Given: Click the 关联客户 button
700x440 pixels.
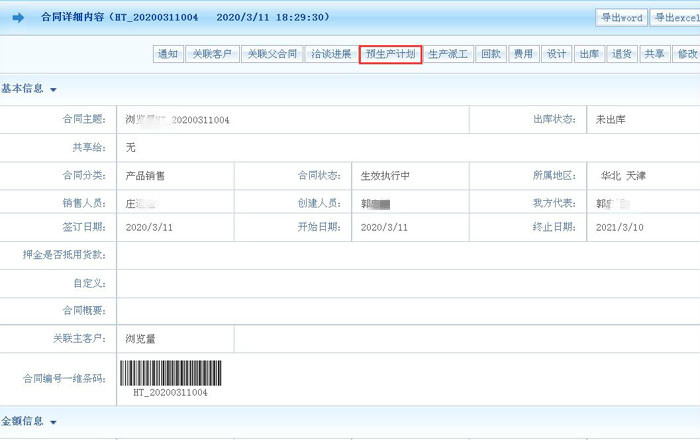Looking at the screenshot, I should click(x=211, y=54).
